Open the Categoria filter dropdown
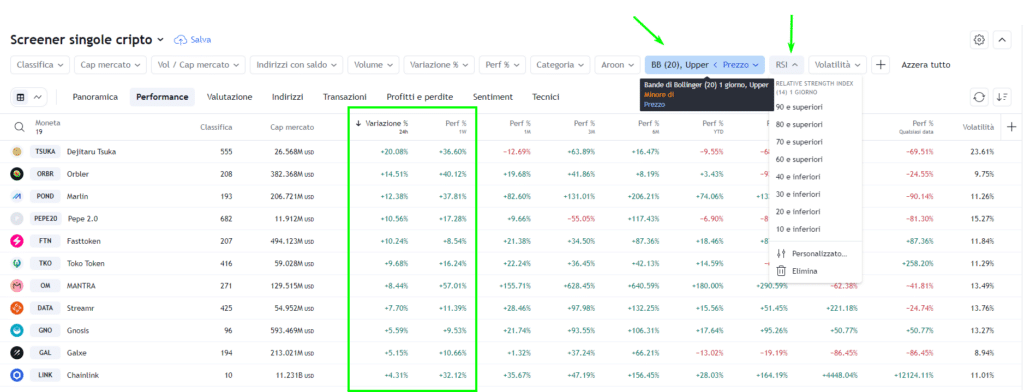Screen dimensions: 1024x392 tap(560, 65)
